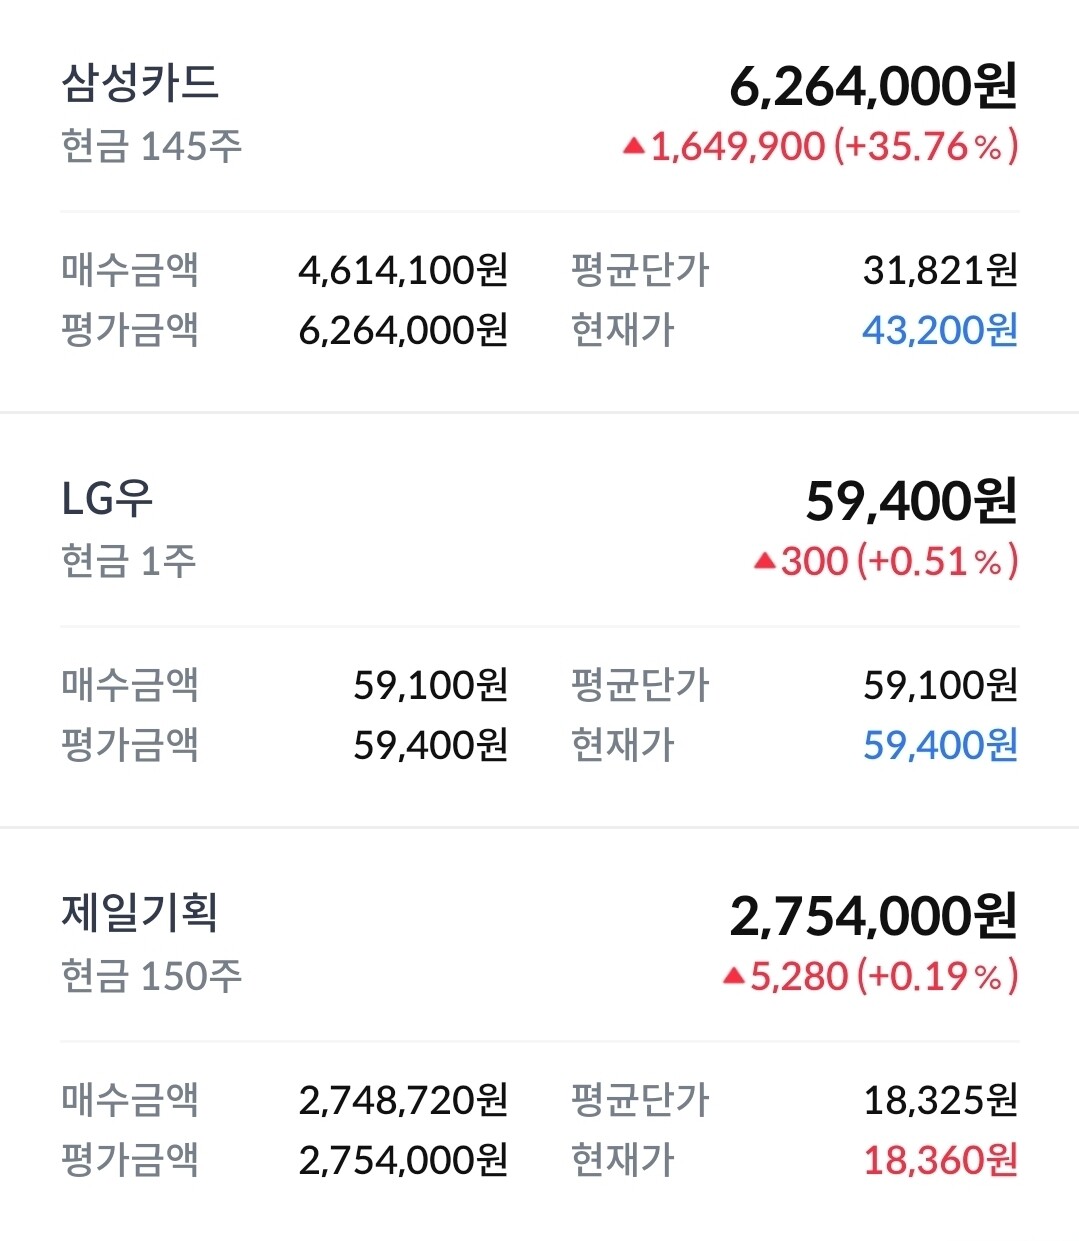The width and height of the screenshot is (1079, 1241).
Task: Tap the 4,614,100원 purchase amount
Action: coord(403,270)
